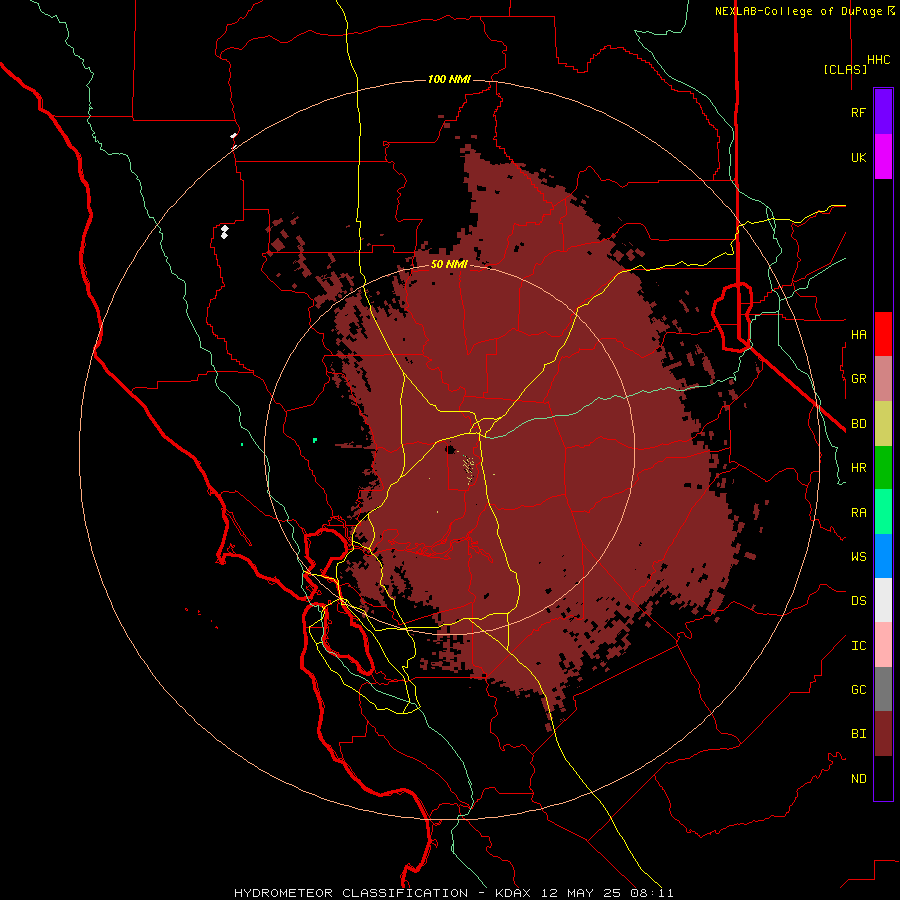Click the ND black legend swatch
The height and width of the screenshot is (900, 900).
tap(883, 778)
